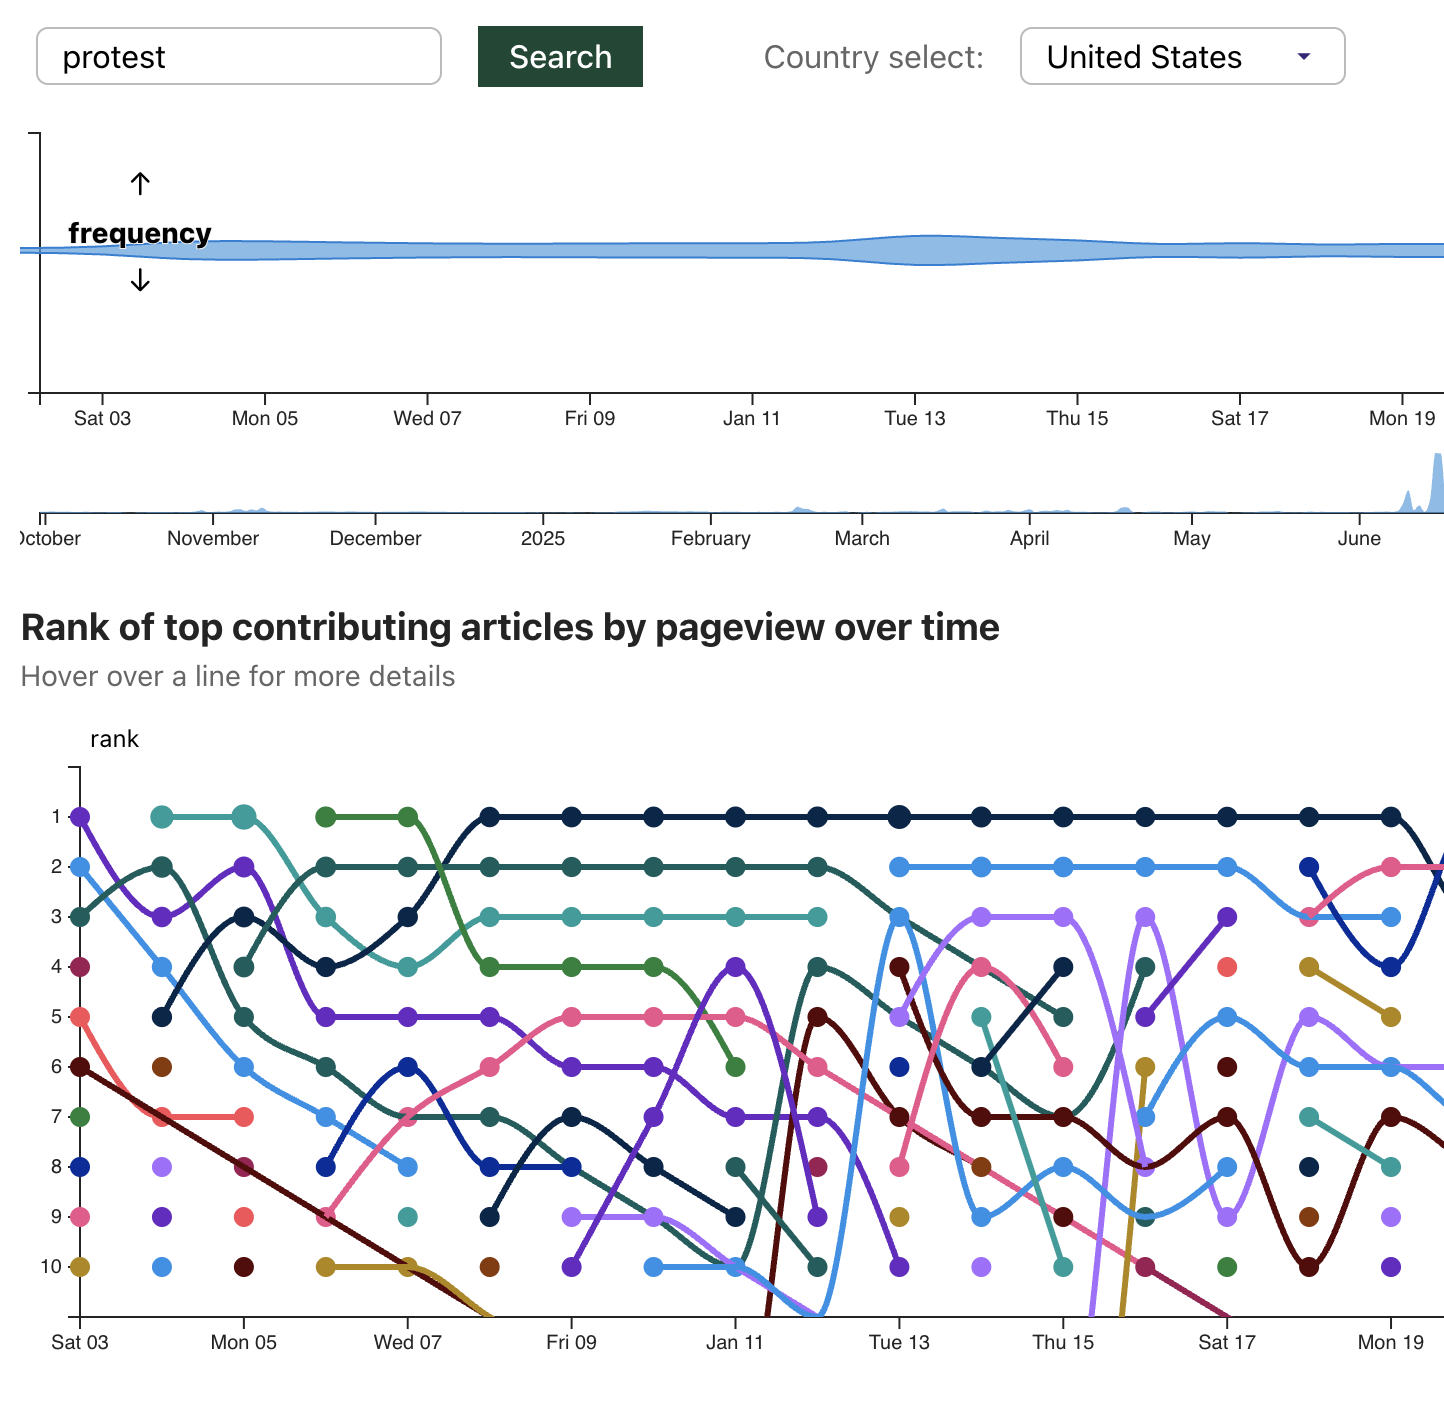
Task: Click the purple dot at rank 1 on Sat 03
Action: click(x=80, y=817)
